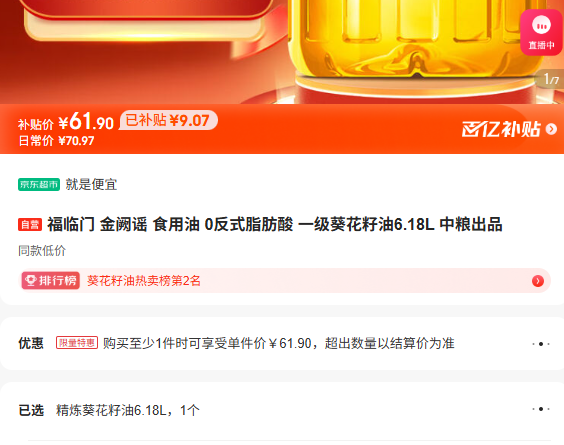Open the 已补贴 ¥9.07 subsidy pill
This screenshot has height=445, width=564.
(168, 120)
